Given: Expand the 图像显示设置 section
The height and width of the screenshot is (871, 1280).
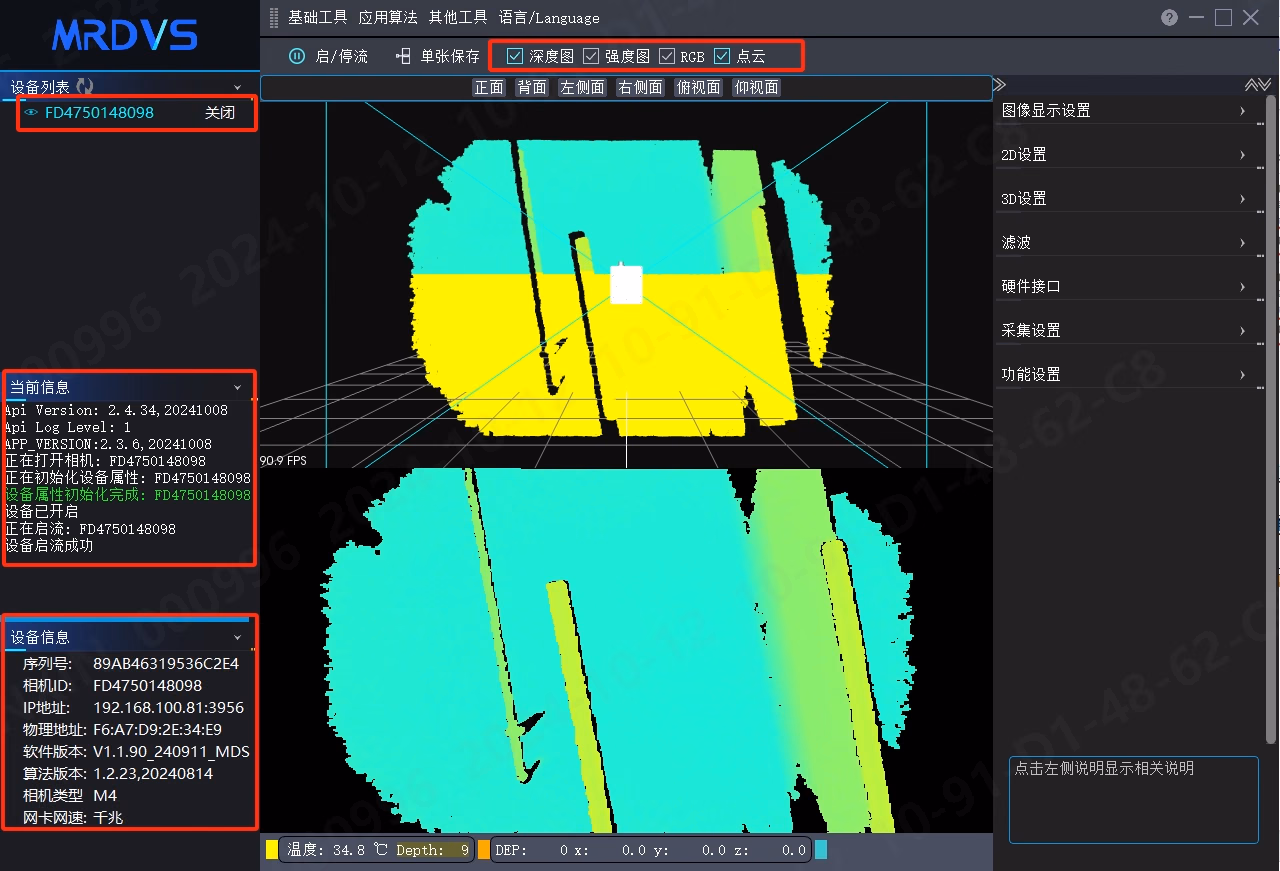Looking at the screenshot, I should pyautogui.click(x=1125, y=111).
